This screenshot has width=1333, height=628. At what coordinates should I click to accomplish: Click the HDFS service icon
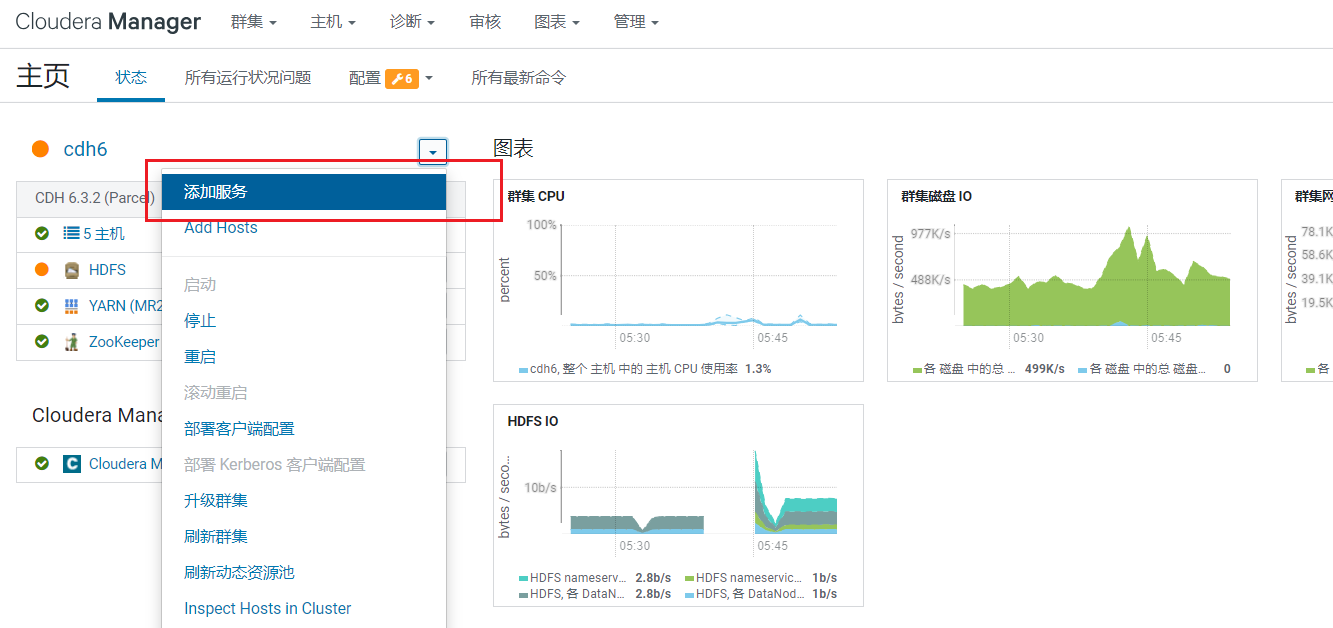71,270
